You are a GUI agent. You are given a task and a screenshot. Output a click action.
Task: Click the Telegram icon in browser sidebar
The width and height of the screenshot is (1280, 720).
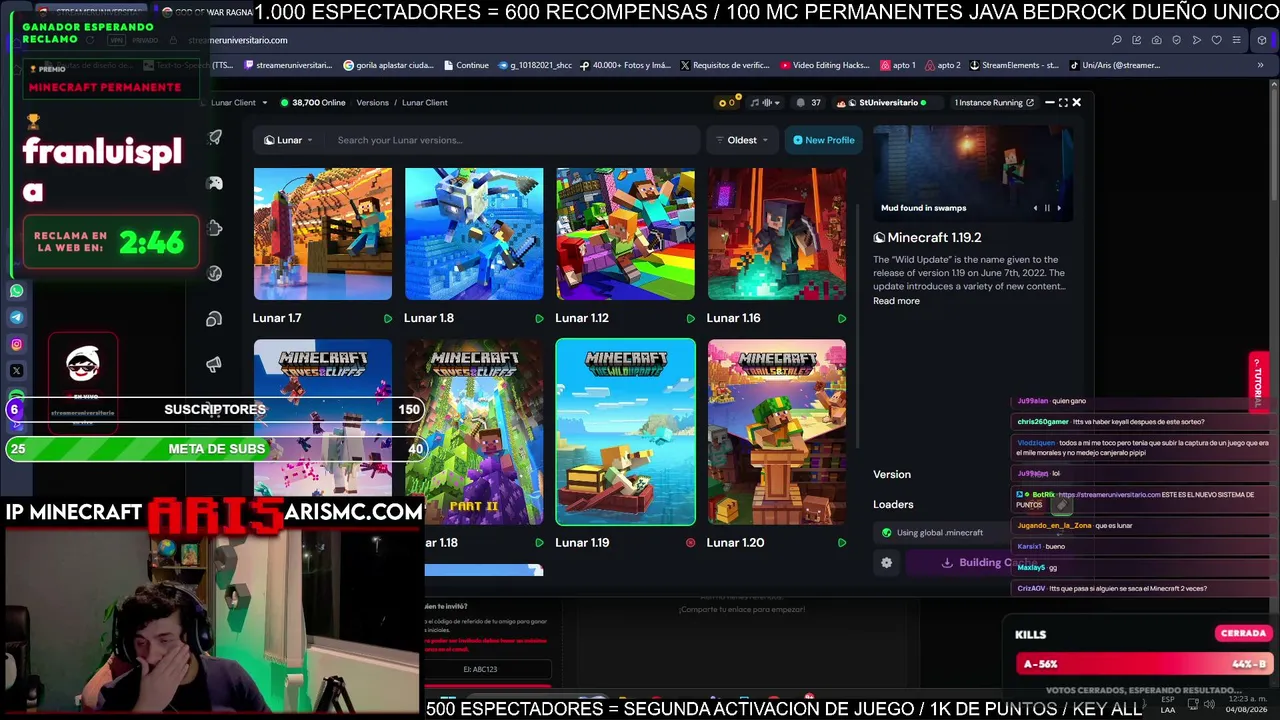[x=16, y=318]
